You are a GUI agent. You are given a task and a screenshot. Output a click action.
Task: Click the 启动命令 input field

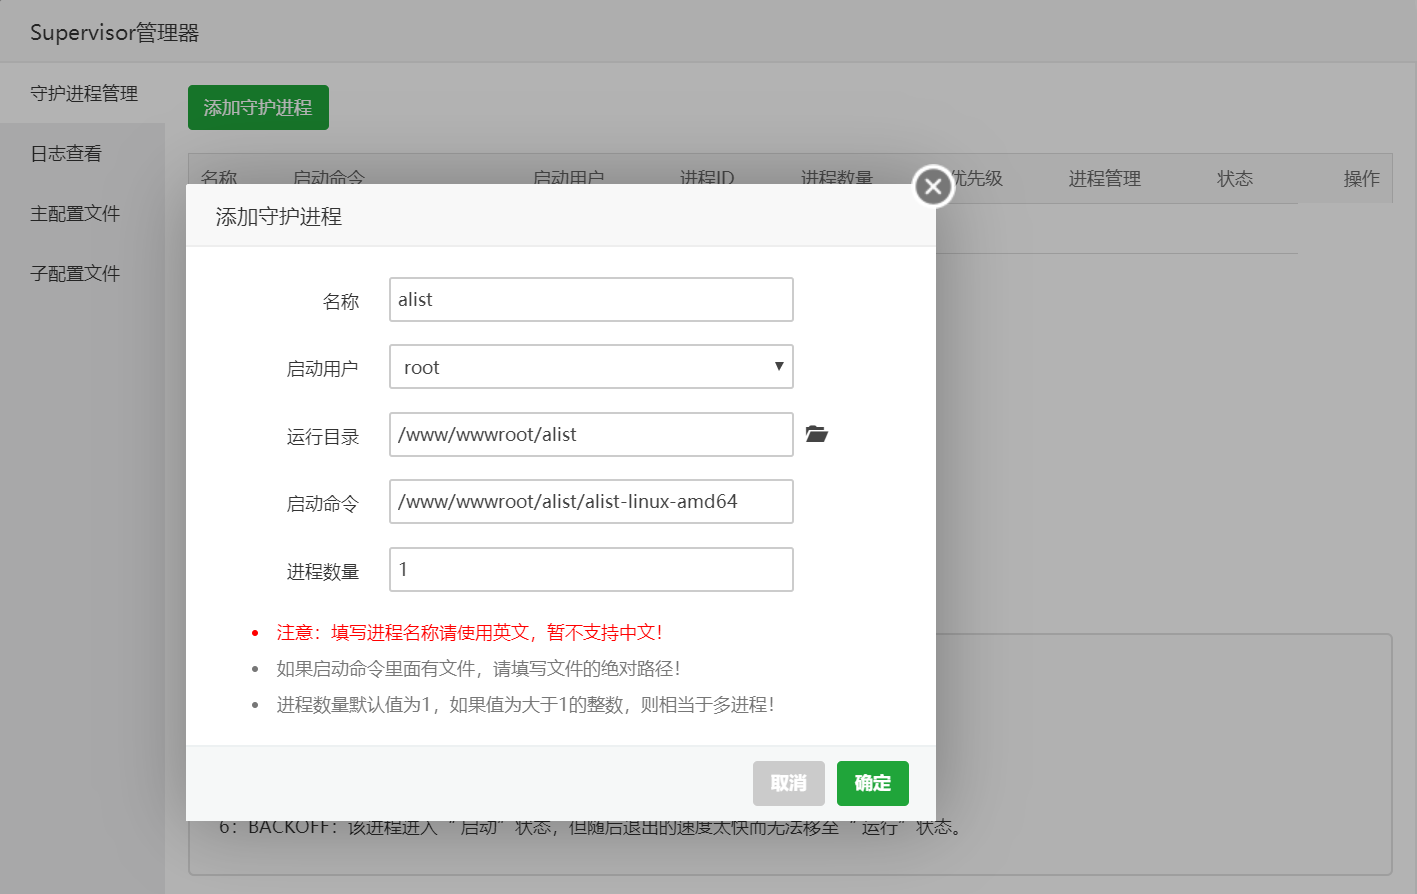click(x=590, y=502)
